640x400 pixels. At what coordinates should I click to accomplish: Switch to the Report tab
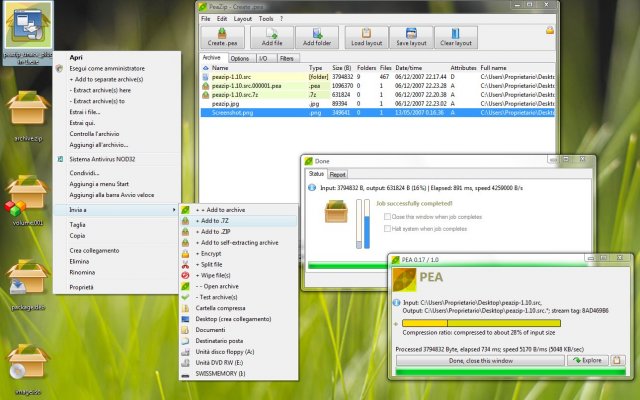(338, 174)
